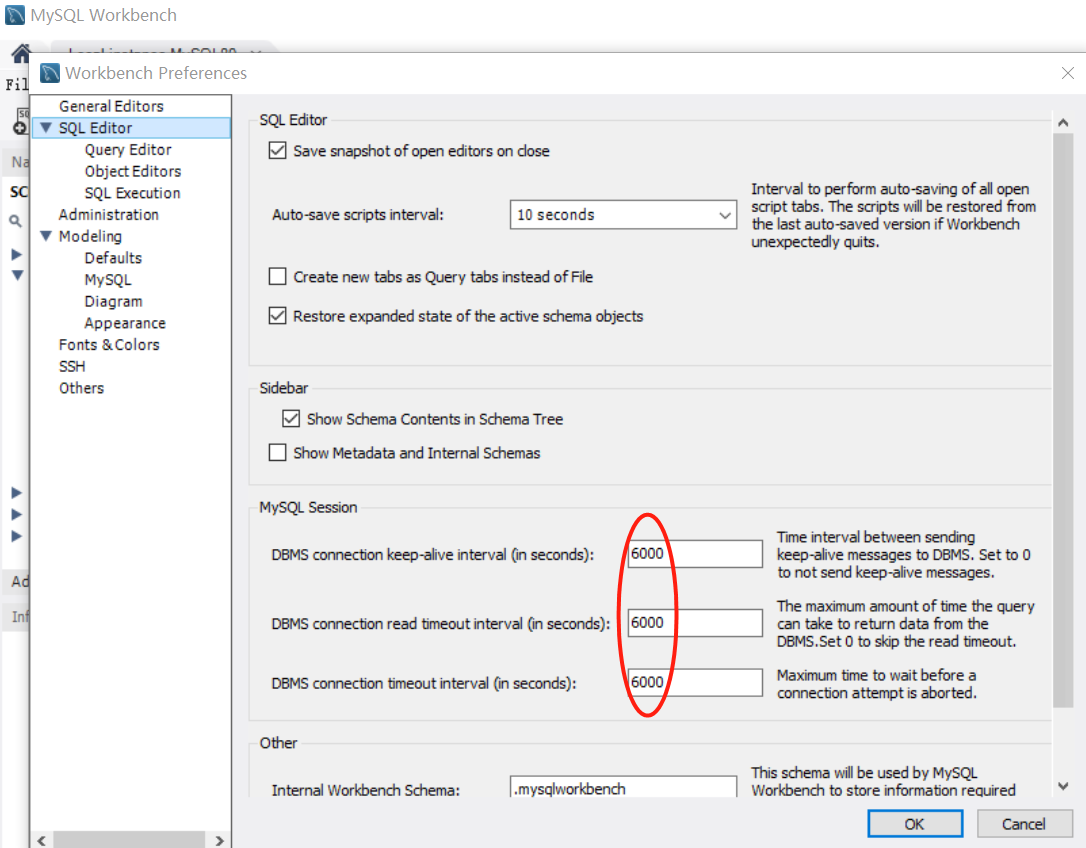The height and width of the screenshot is (848, 1086).
Task: Click right arrow of tree horizontal scrollbar
Action: (220, 840)
